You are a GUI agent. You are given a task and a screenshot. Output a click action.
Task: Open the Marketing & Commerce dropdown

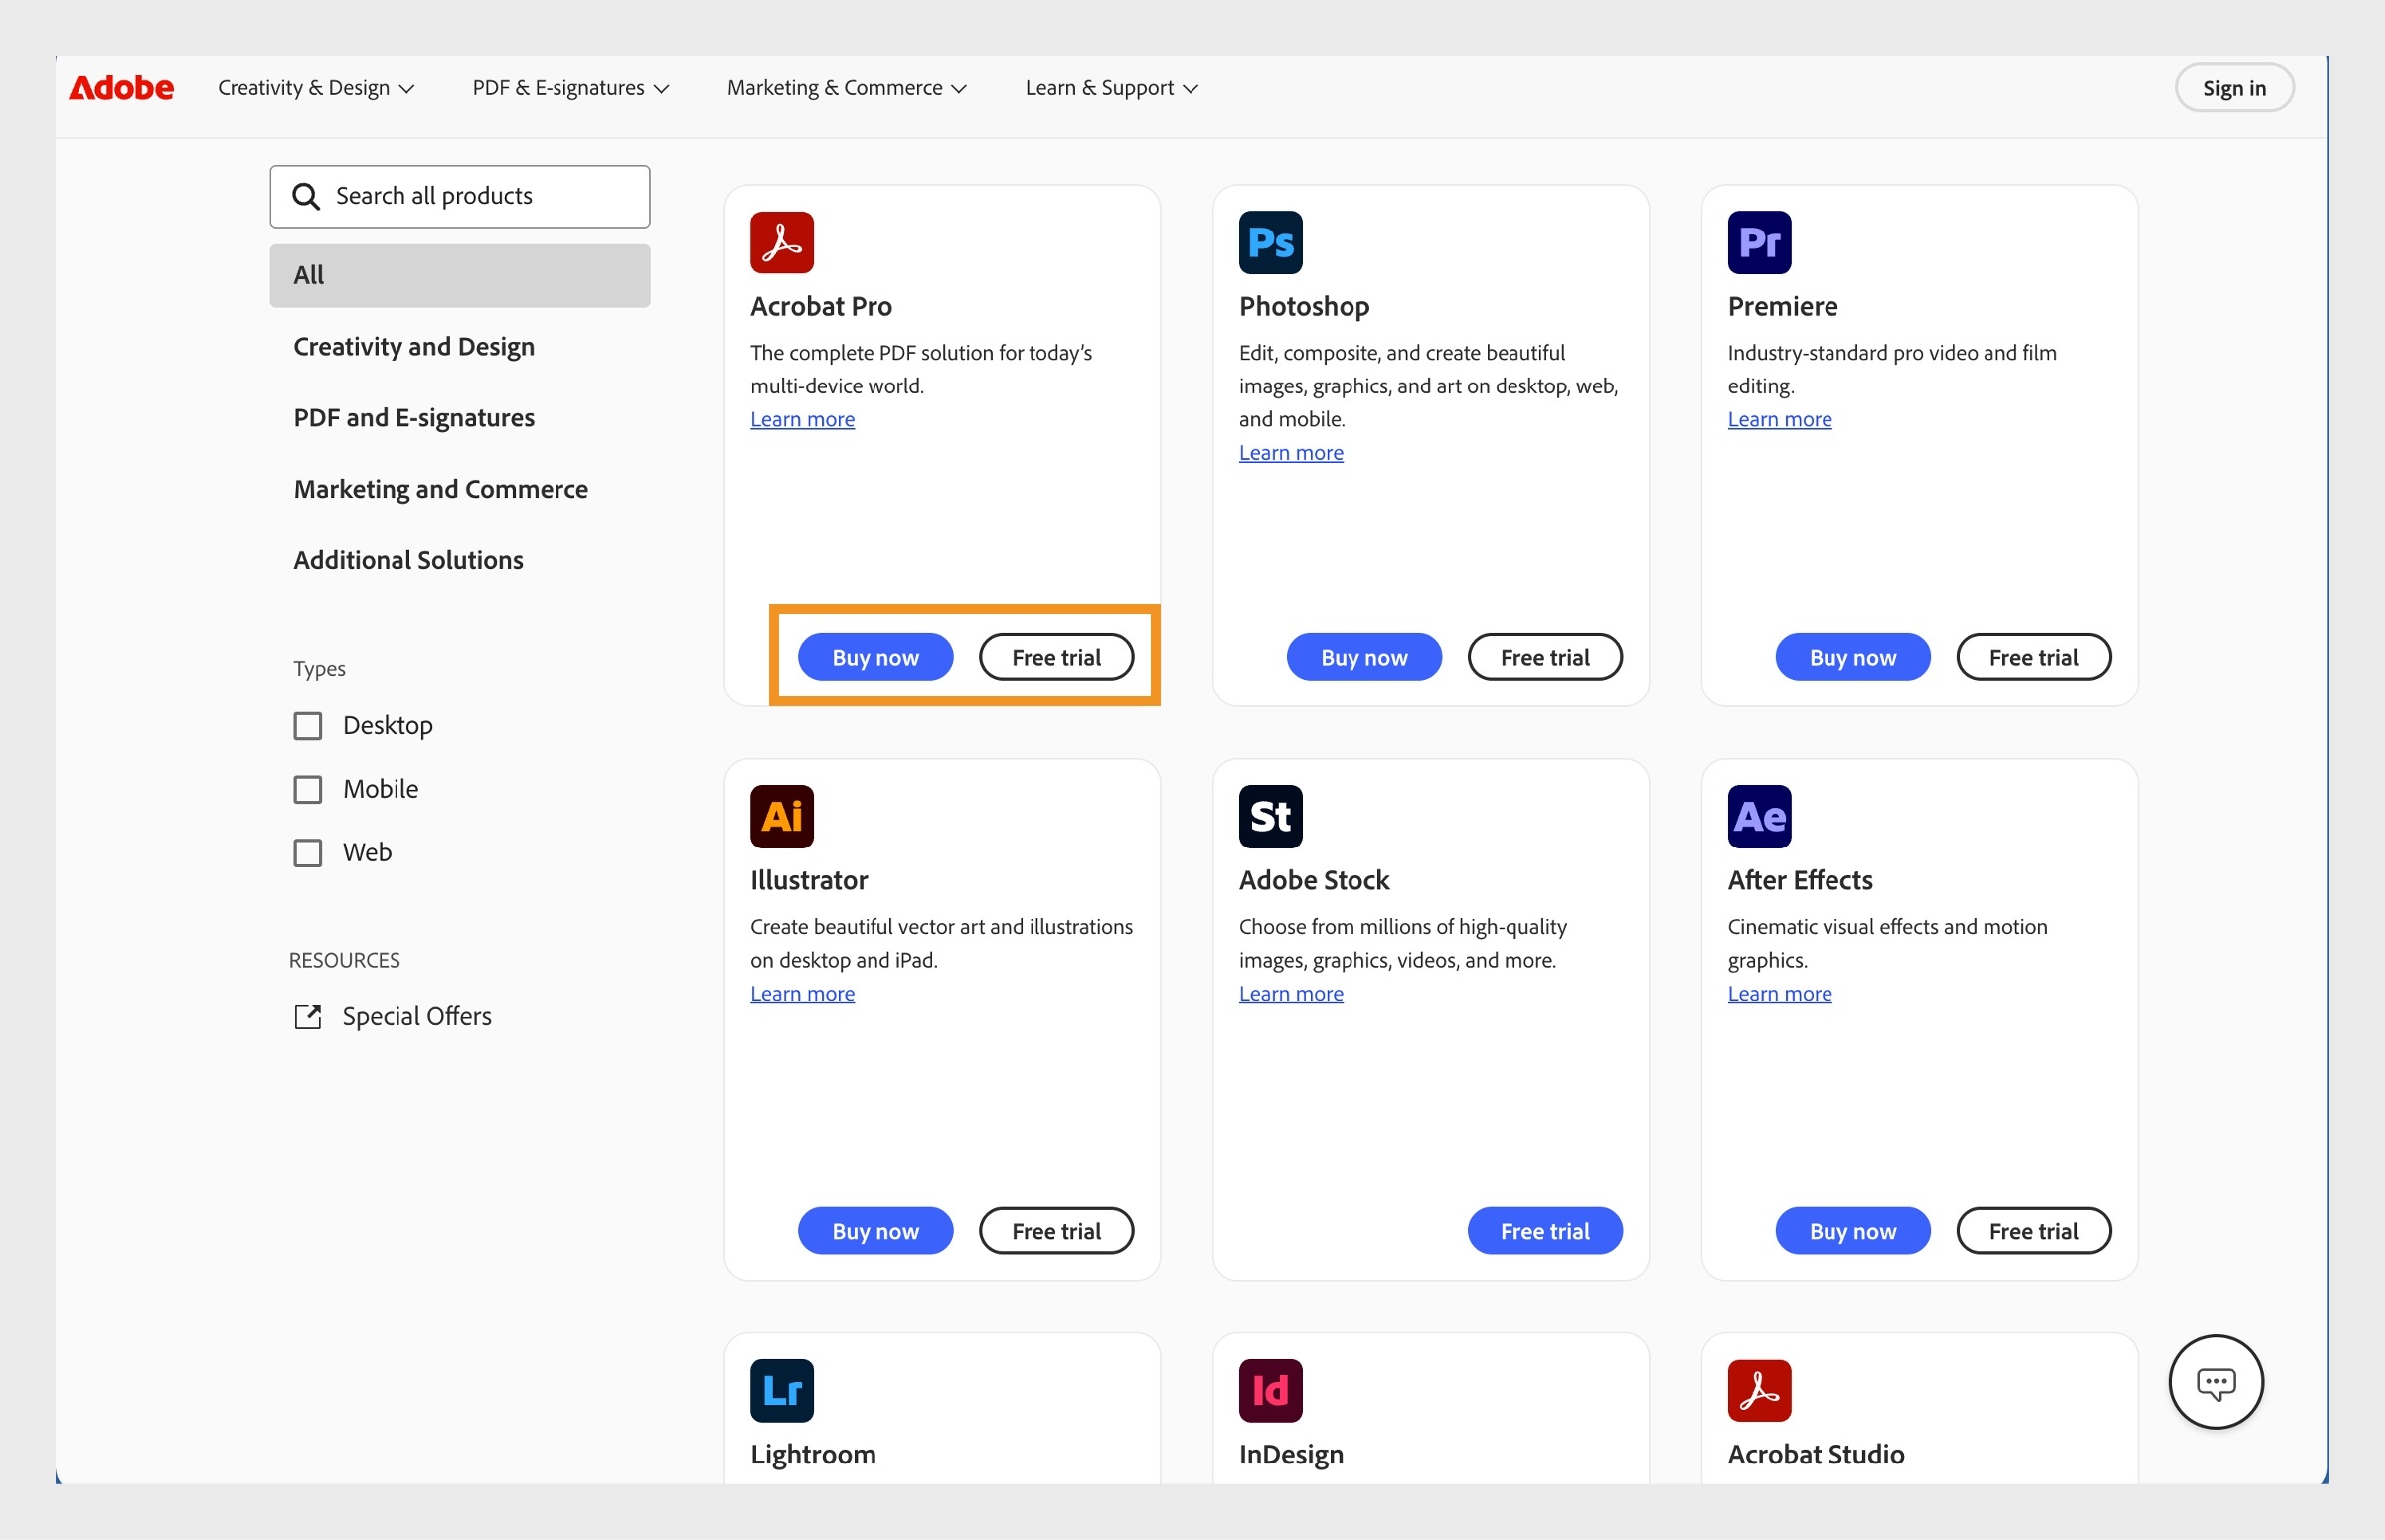point(846,88)
